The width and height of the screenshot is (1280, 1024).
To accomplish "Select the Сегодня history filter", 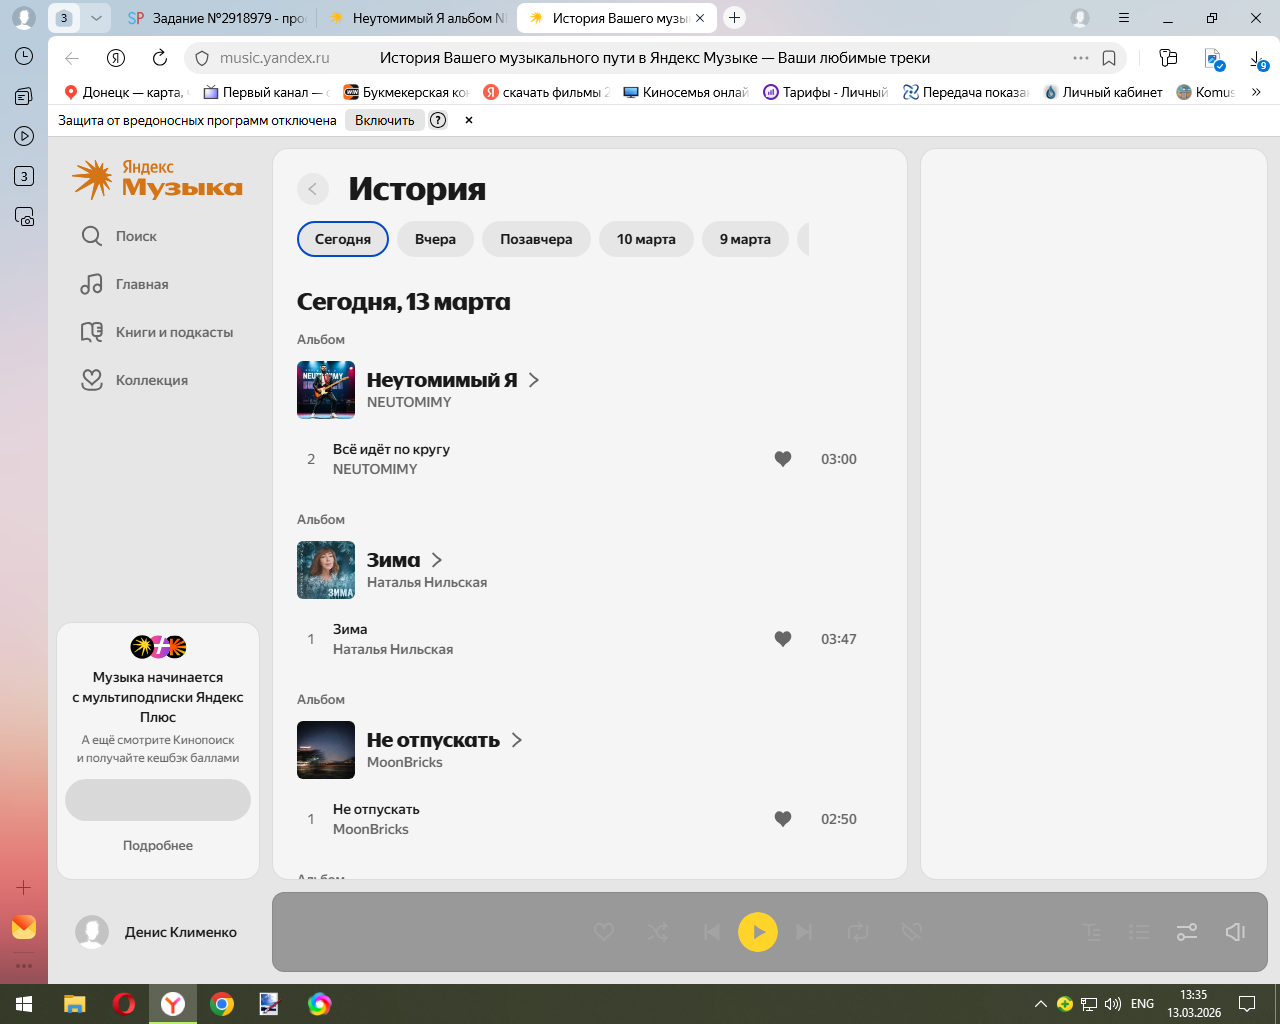I will point(343,239).
